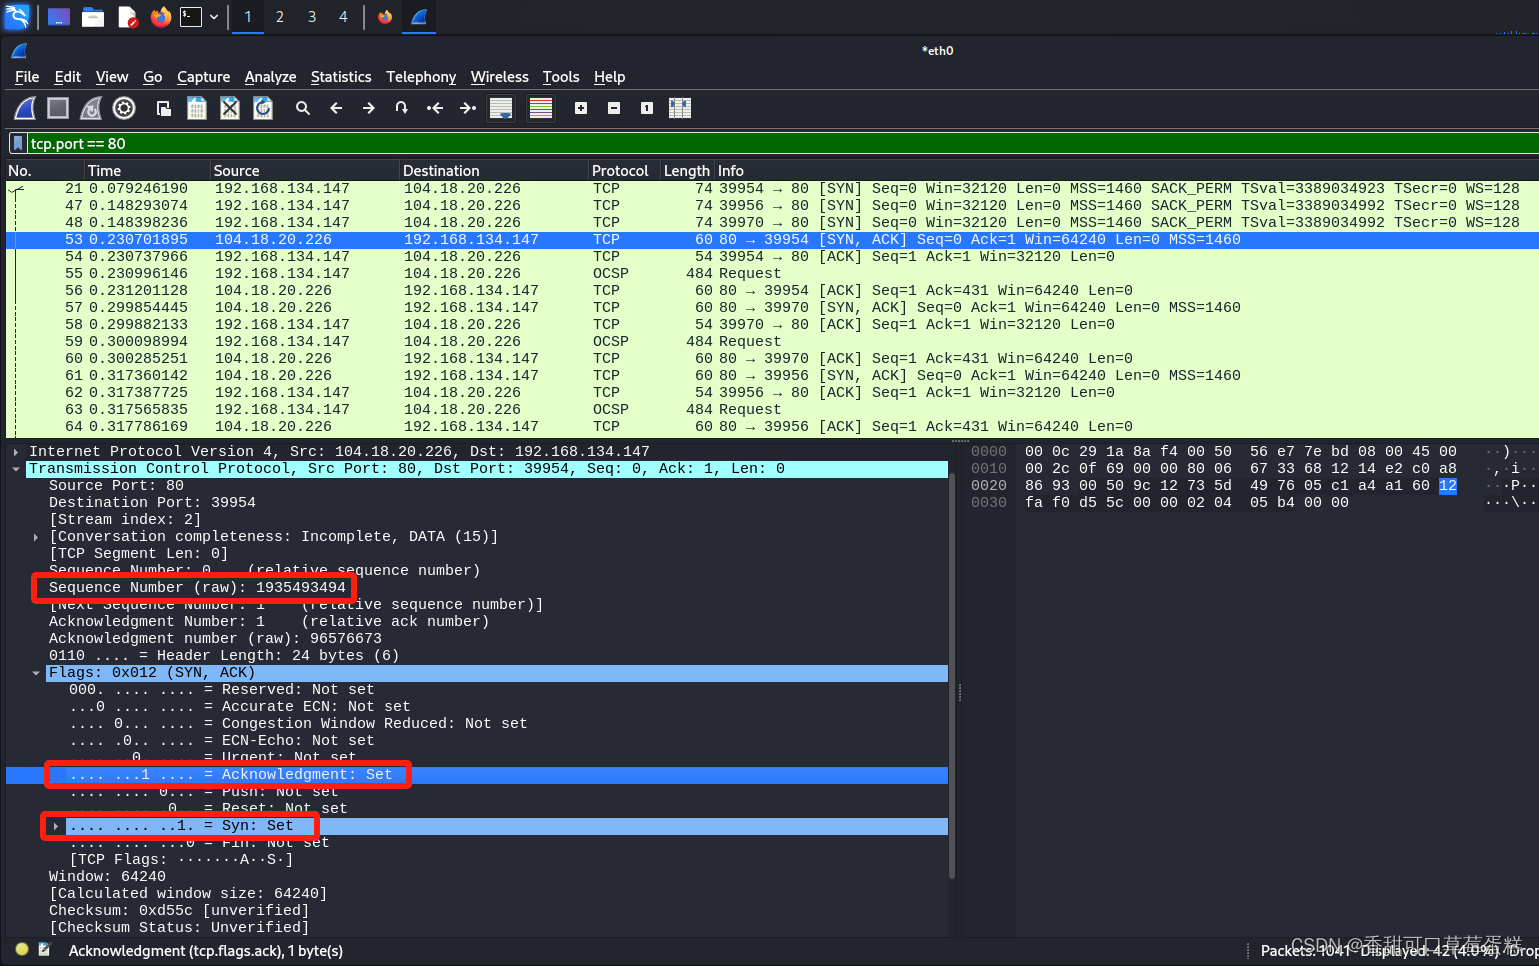Reset zoom to original size

[646, 108]
